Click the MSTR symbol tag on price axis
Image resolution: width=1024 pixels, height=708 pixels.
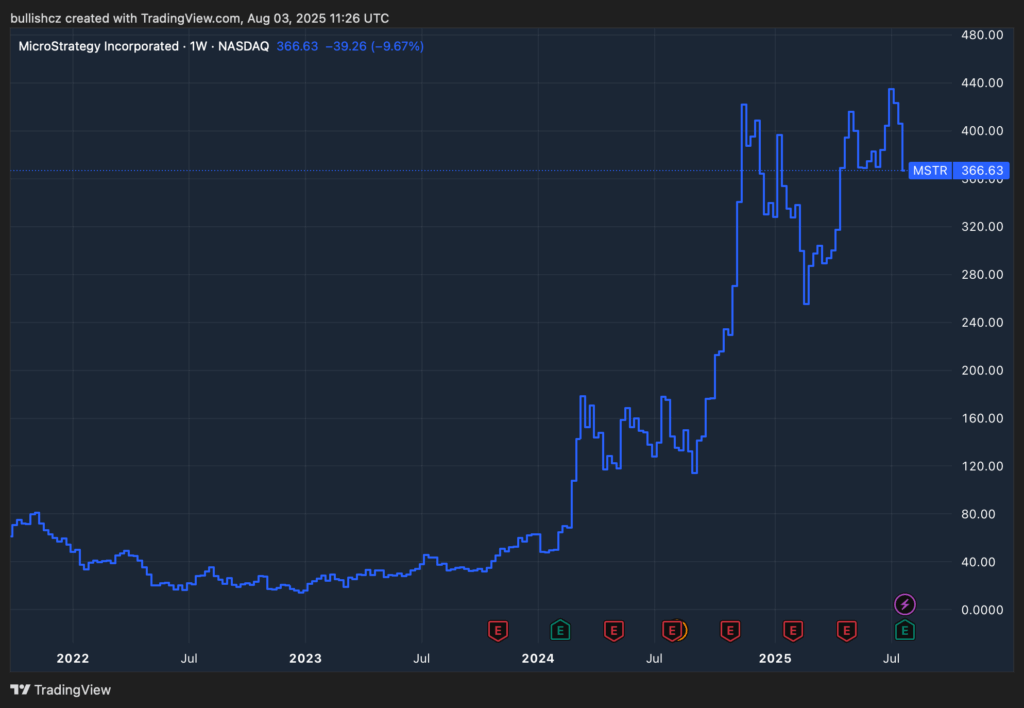930,170
